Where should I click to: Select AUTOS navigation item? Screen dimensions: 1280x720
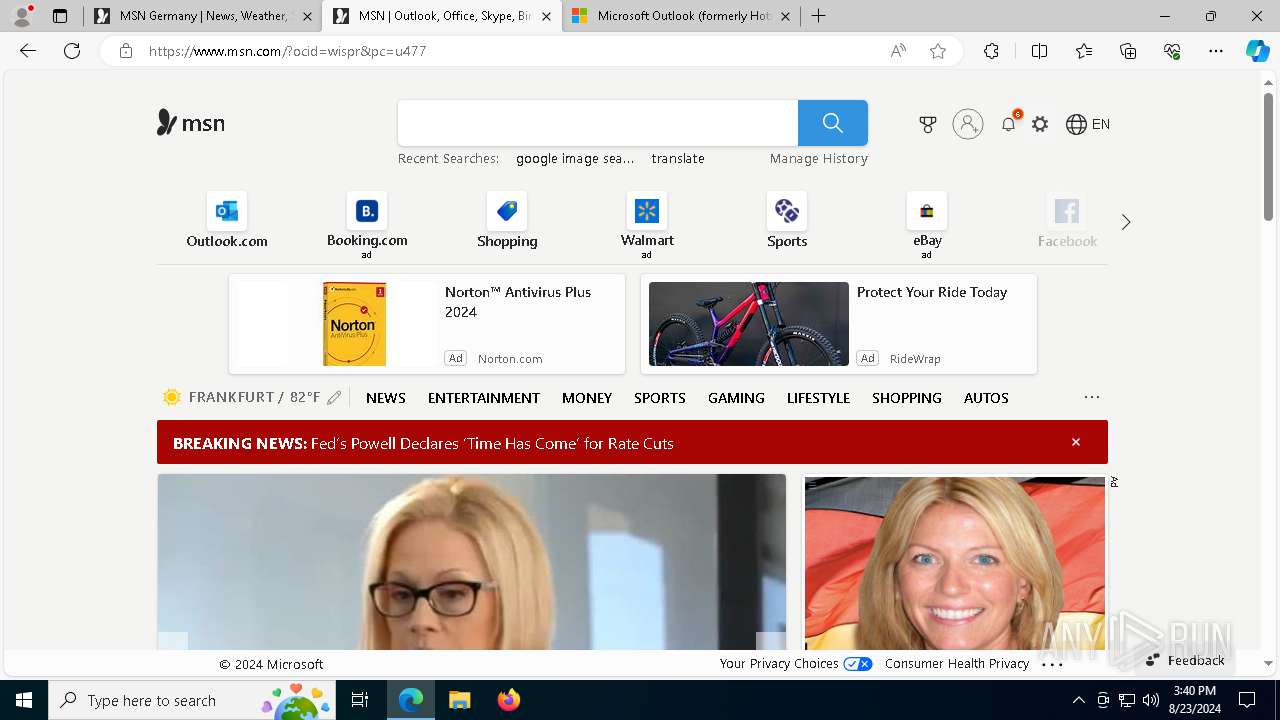point(986,398)
